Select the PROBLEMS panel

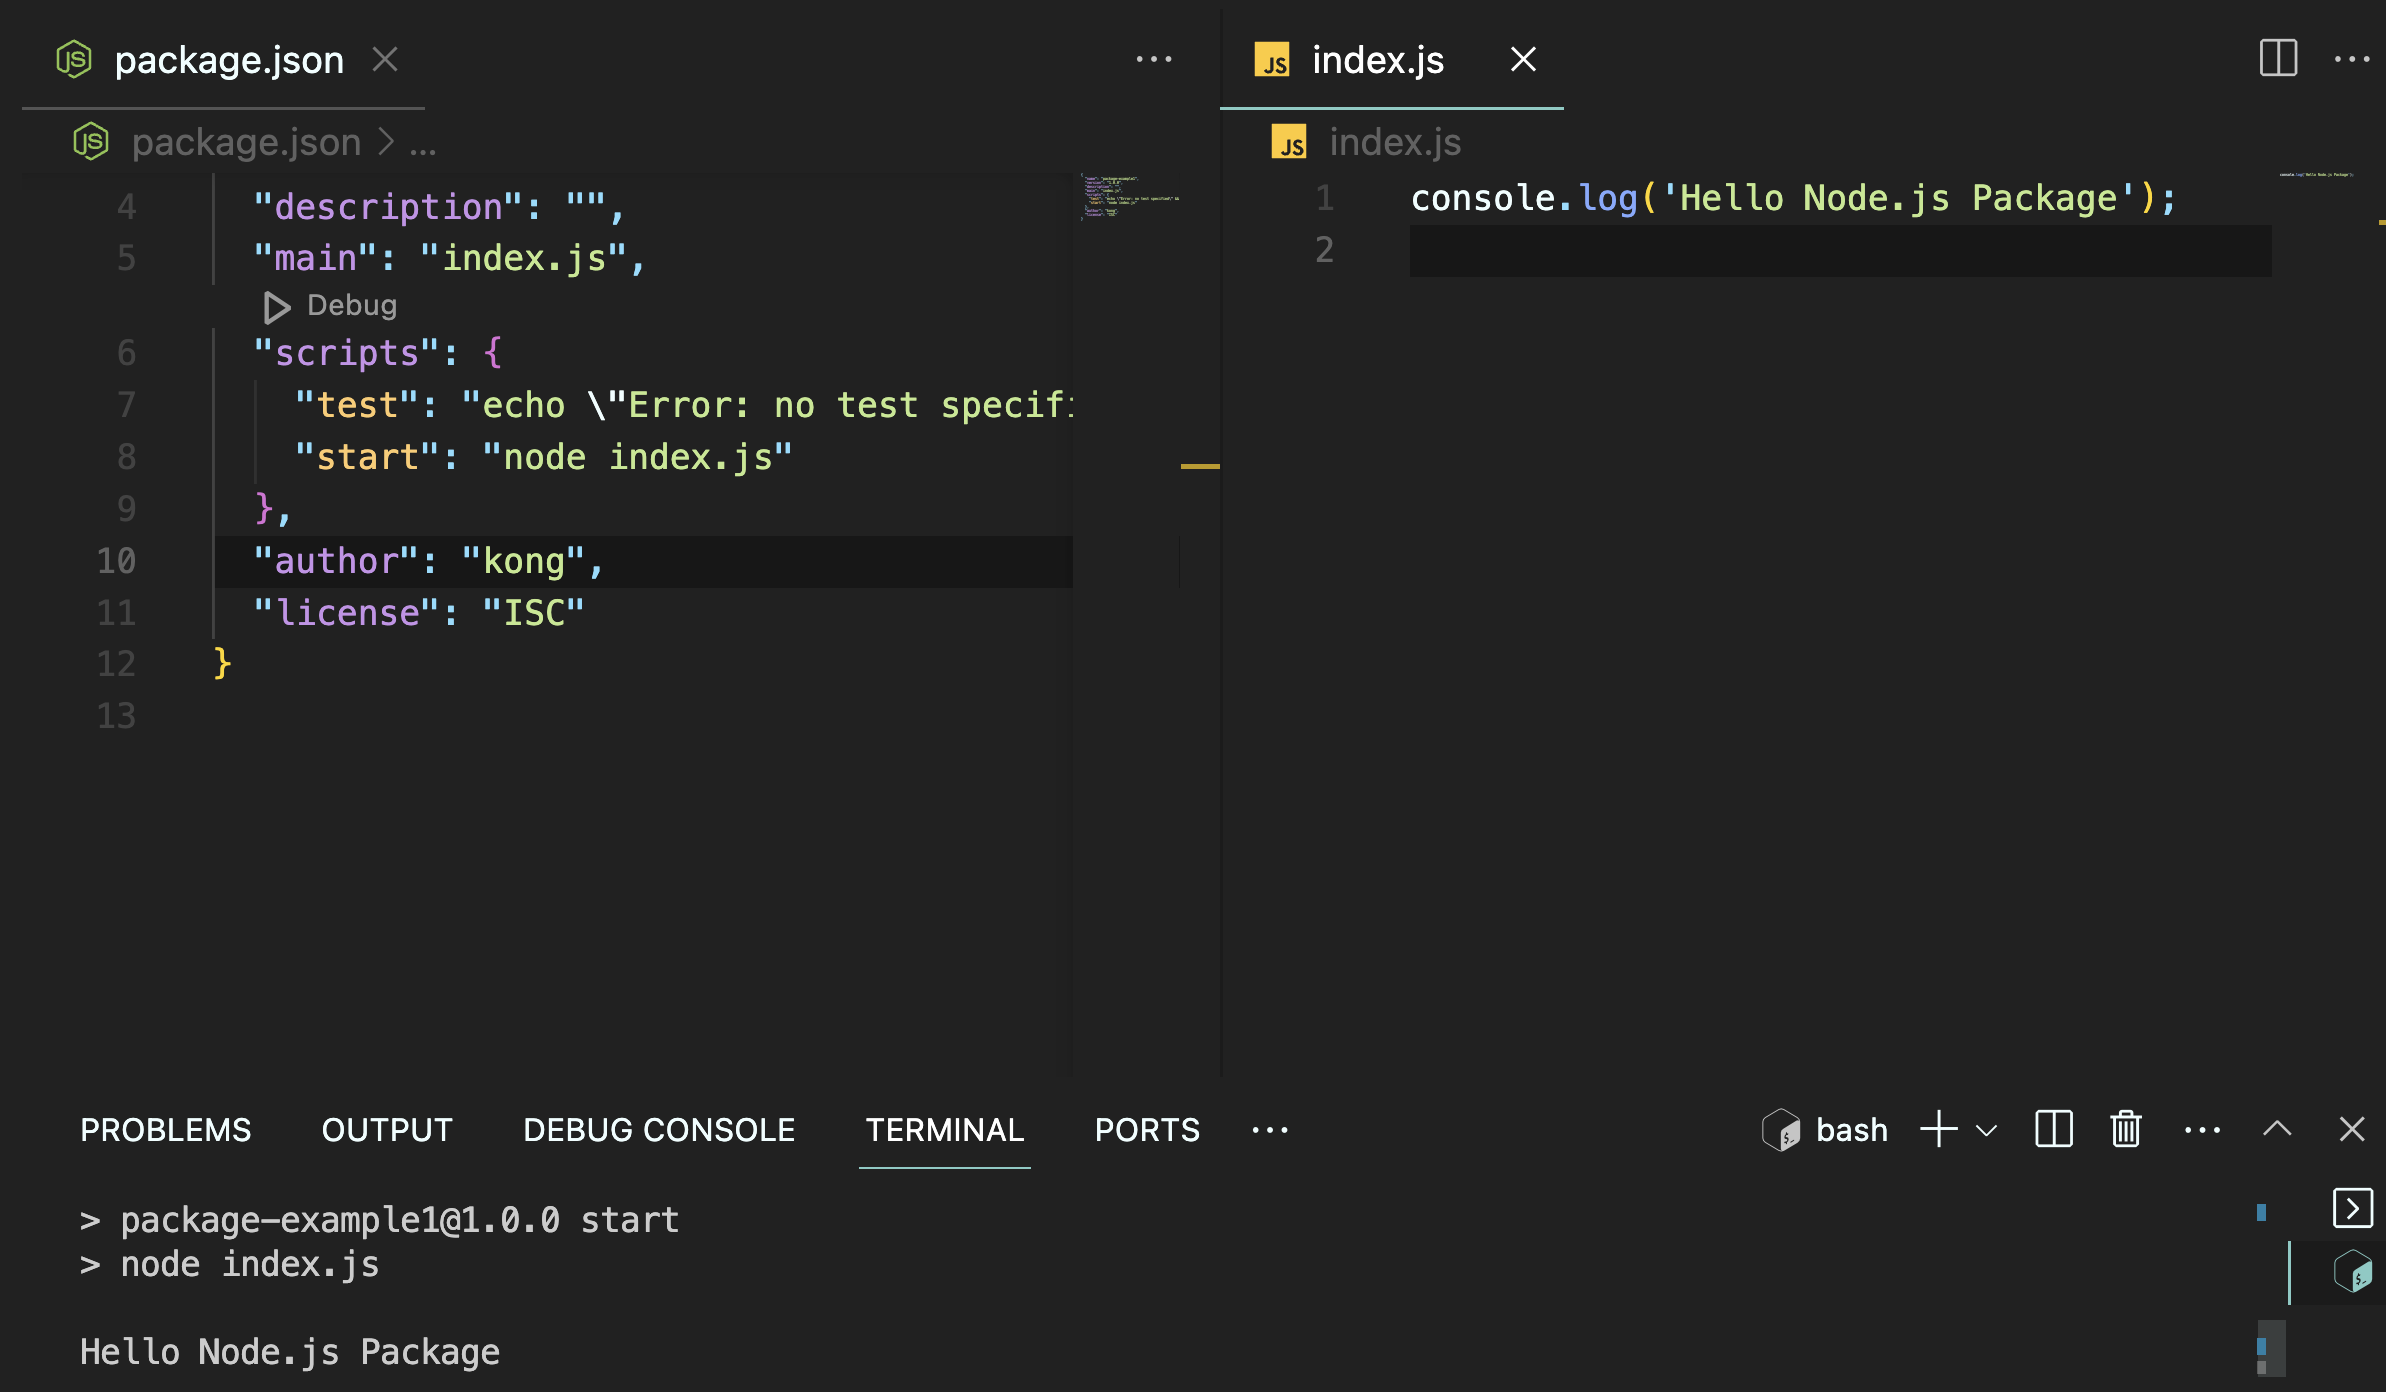pos(165,1129)
